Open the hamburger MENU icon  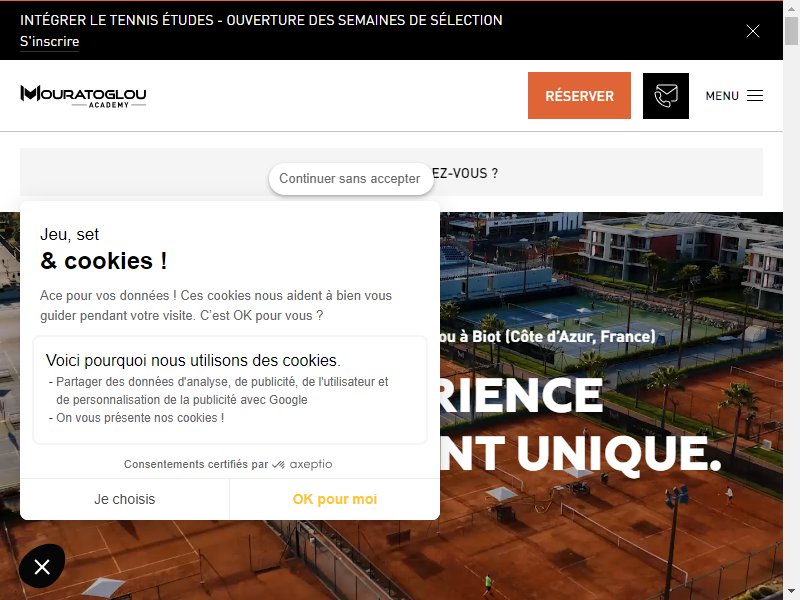[x=755, y=95]
